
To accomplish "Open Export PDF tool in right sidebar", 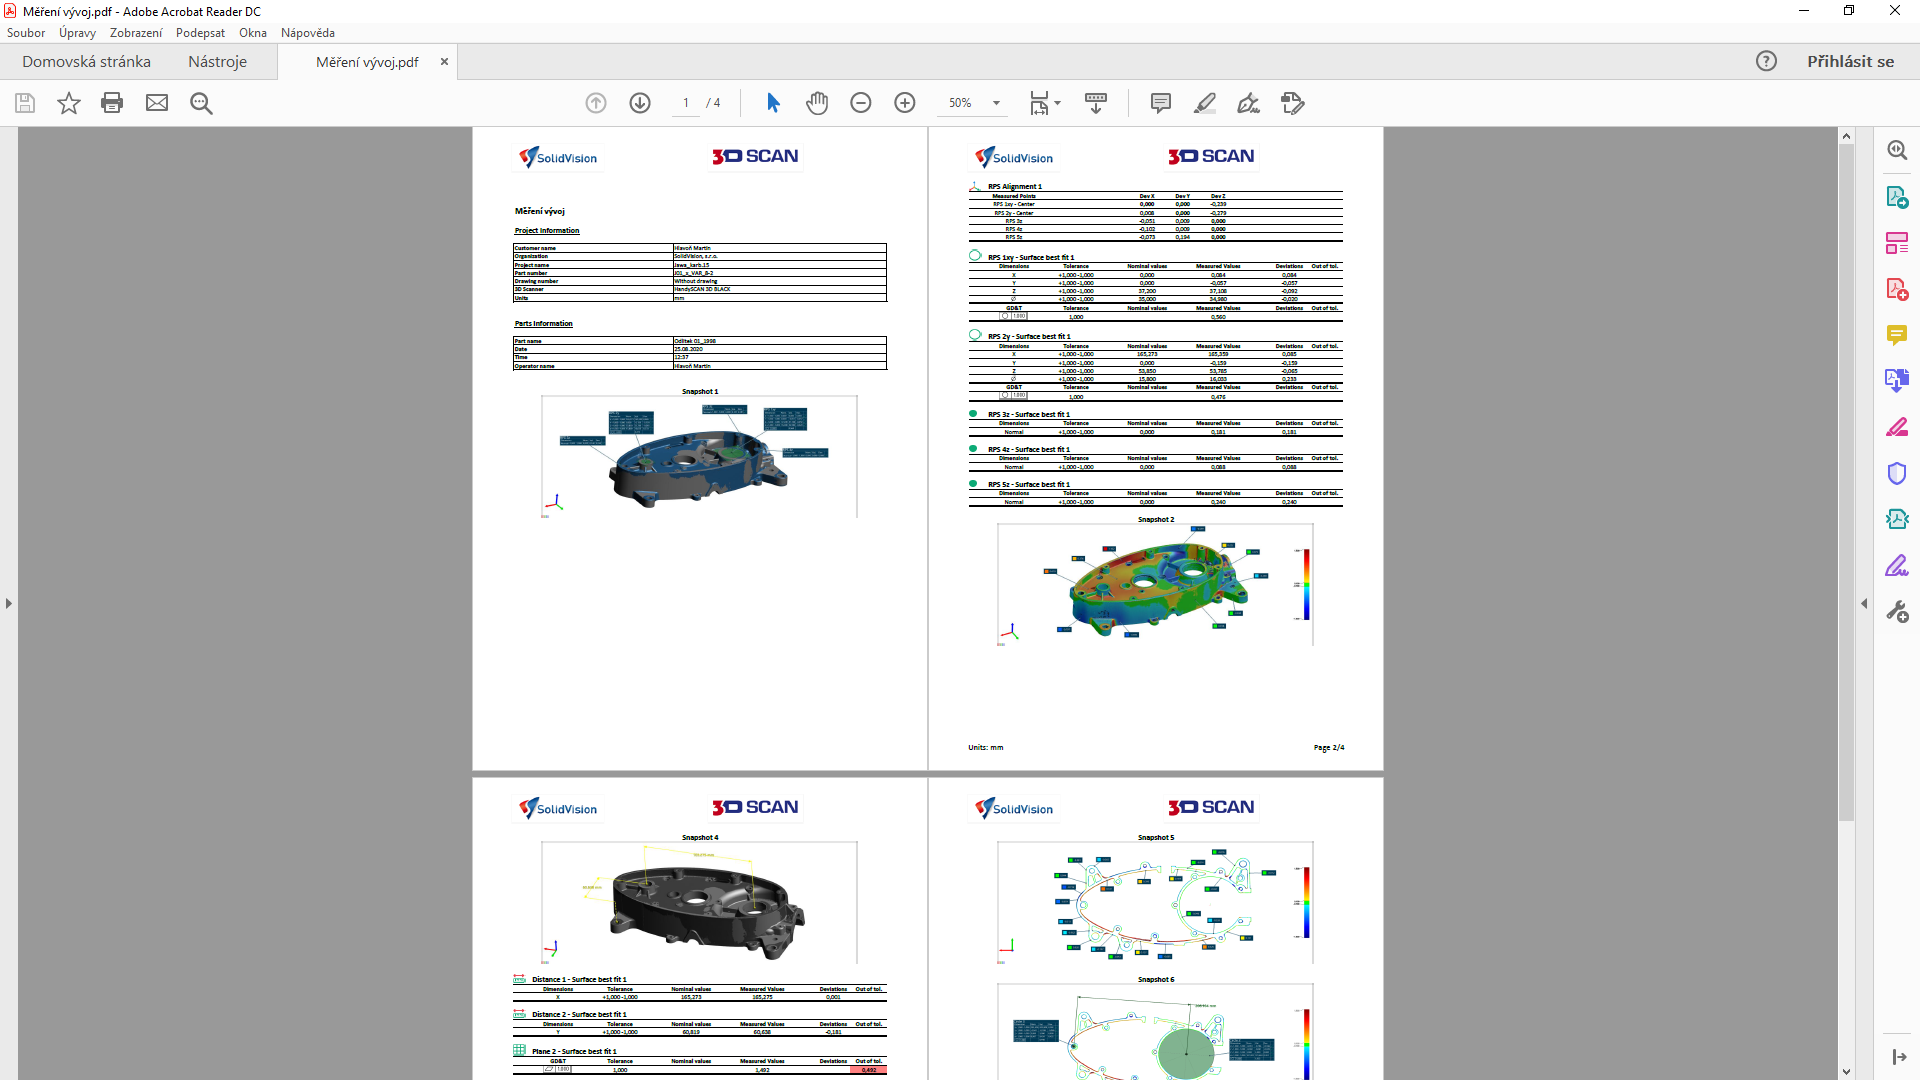I will [1897, 197].
